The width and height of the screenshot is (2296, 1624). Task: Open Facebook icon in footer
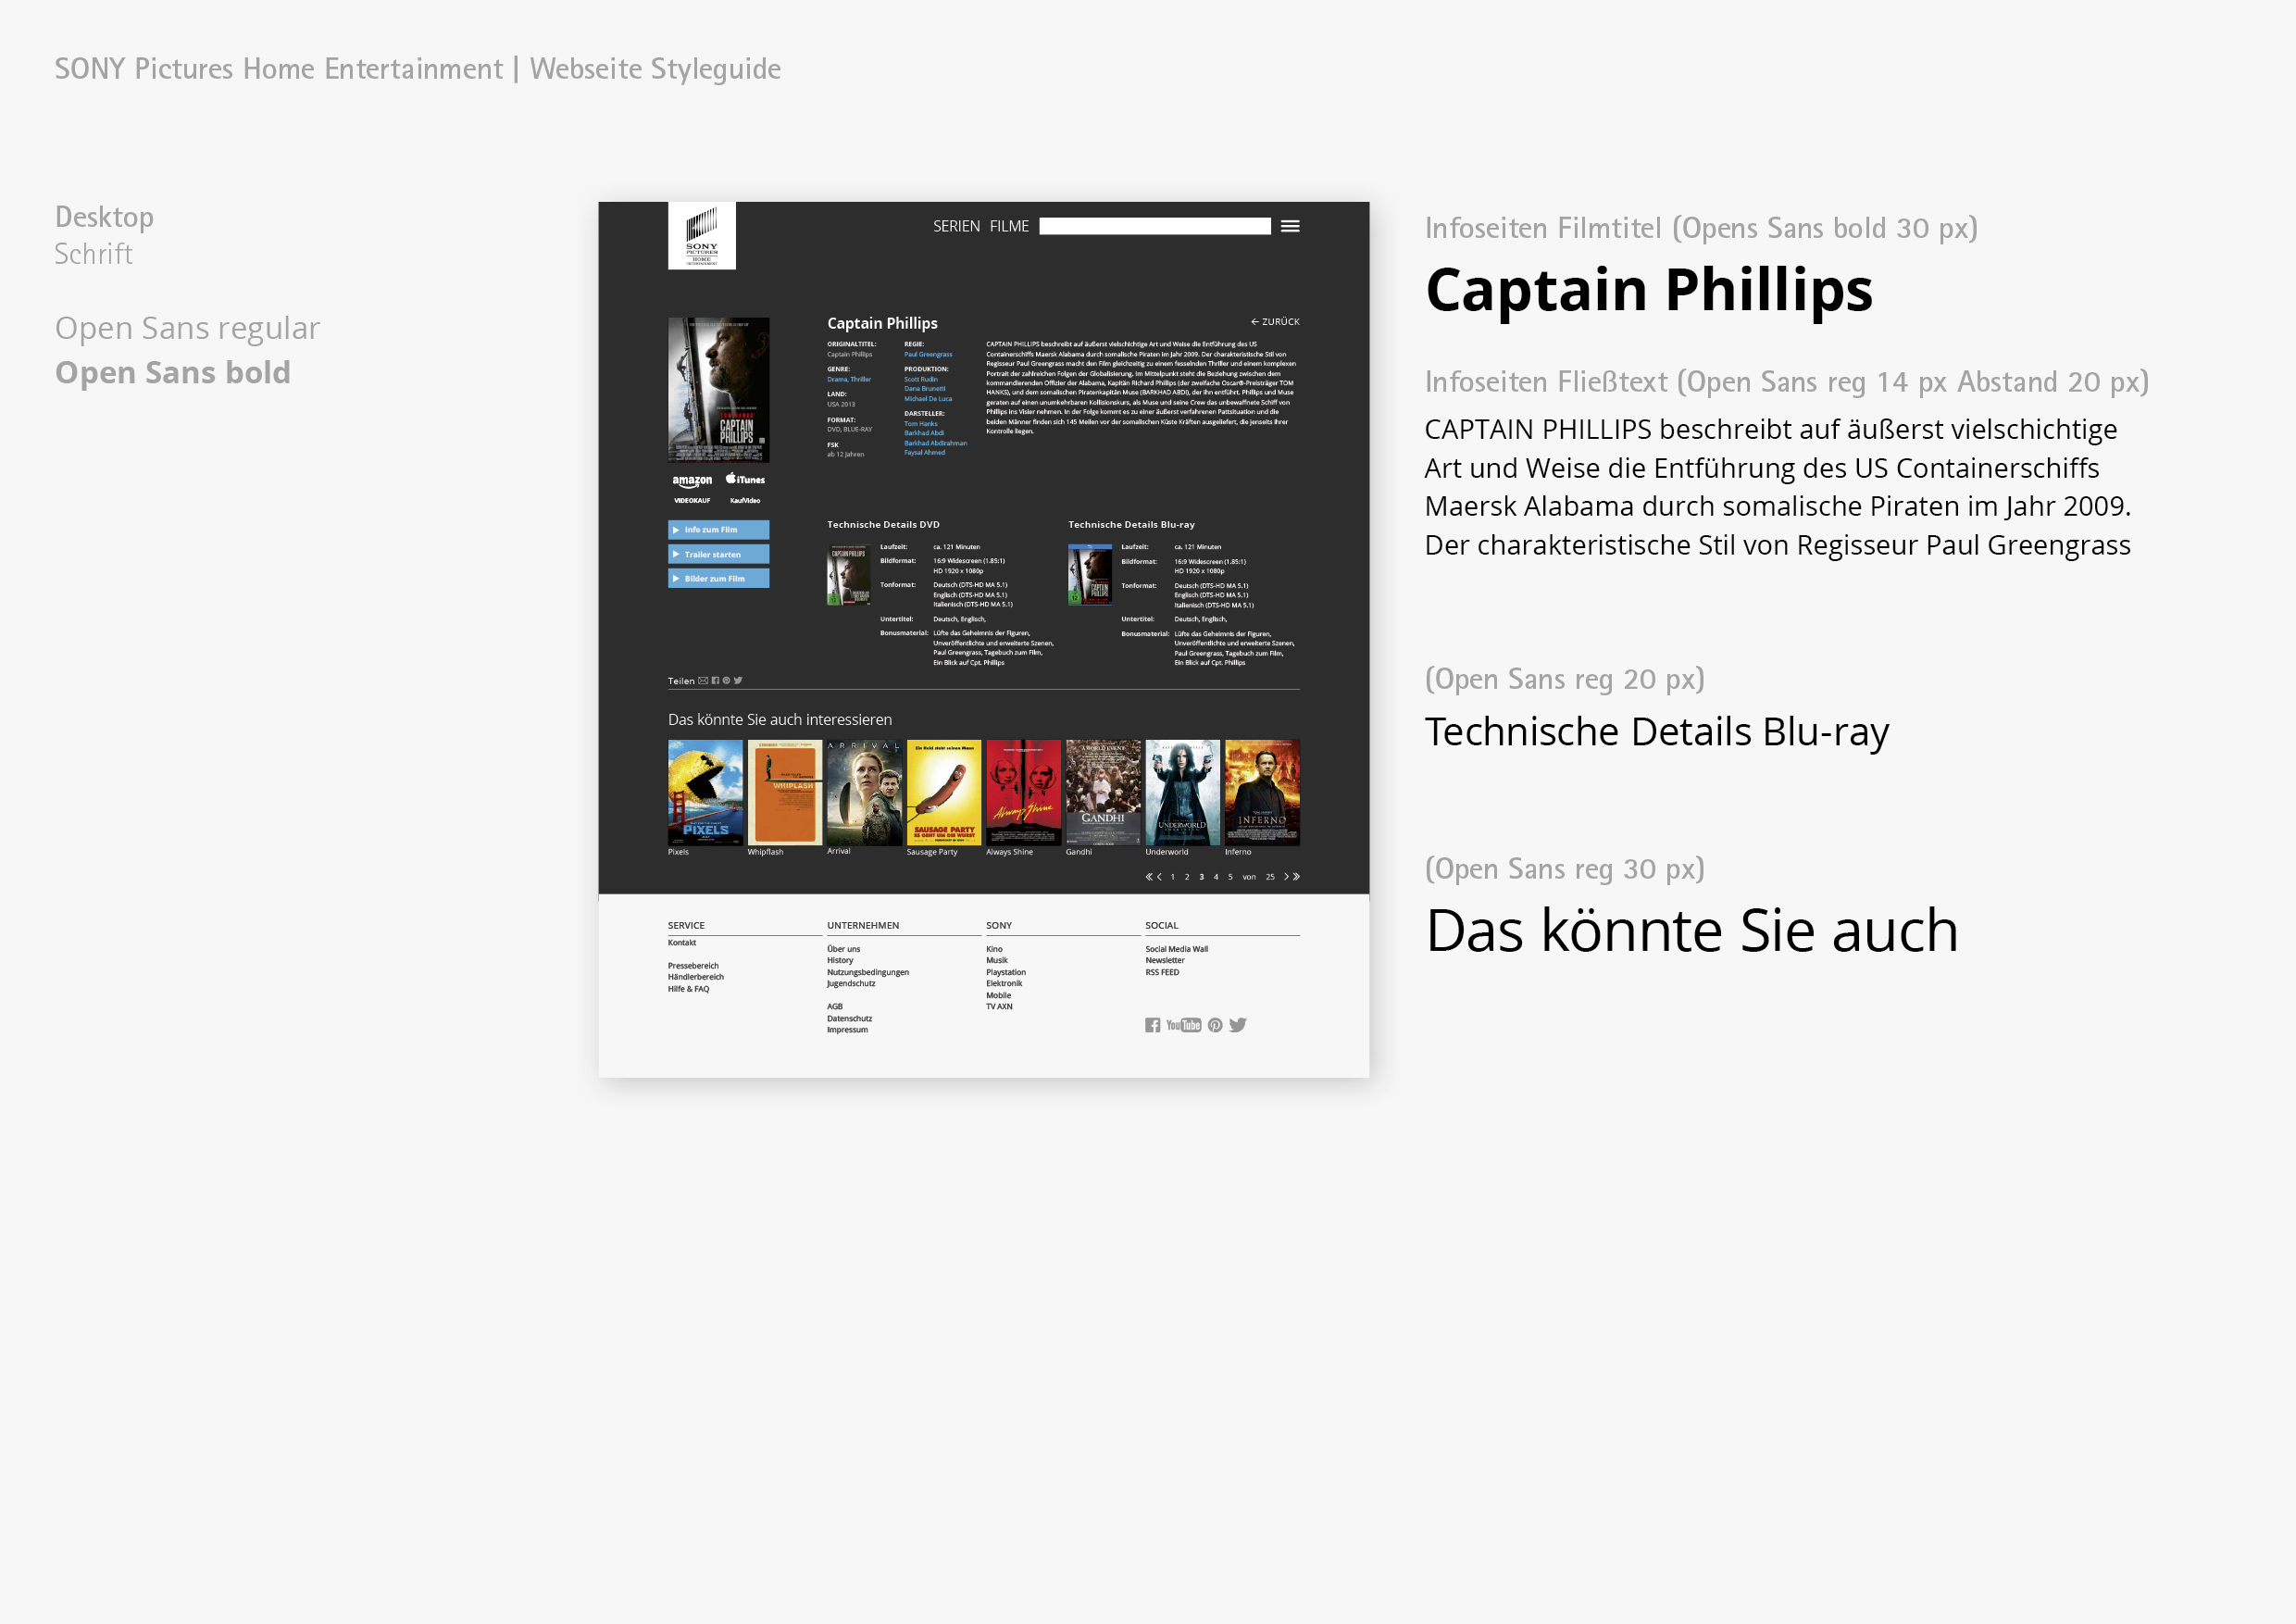[1153, 1025]
